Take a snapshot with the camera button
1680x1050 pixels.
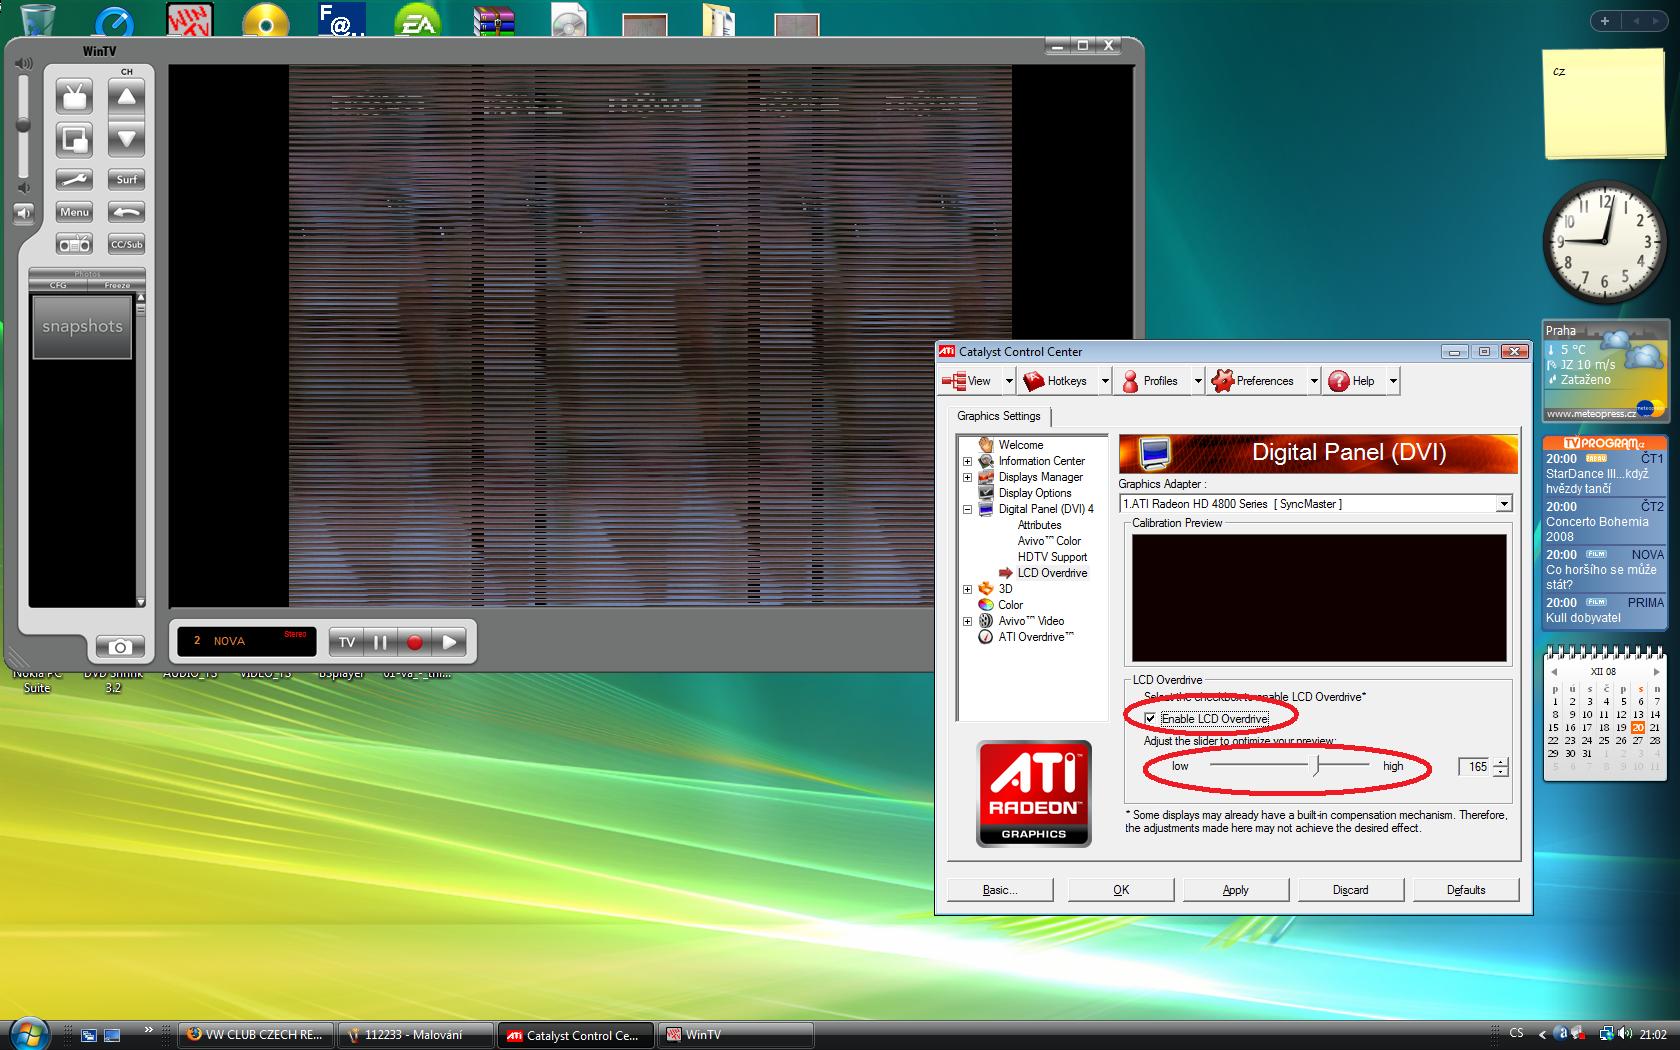[x=120, y=647]
